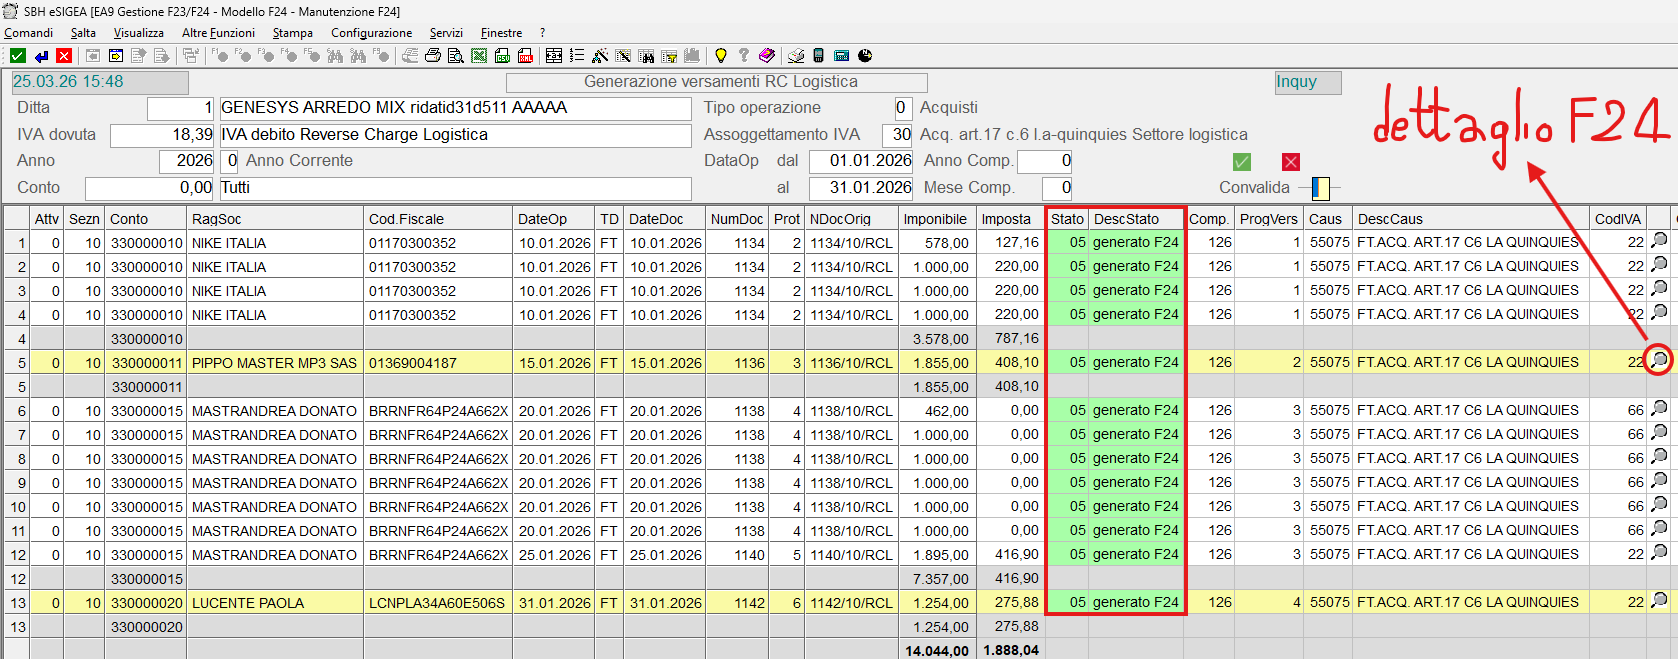Click the magic wand wizard toolbar icon
The image size is (1678, 659).
tap(600, 56)
